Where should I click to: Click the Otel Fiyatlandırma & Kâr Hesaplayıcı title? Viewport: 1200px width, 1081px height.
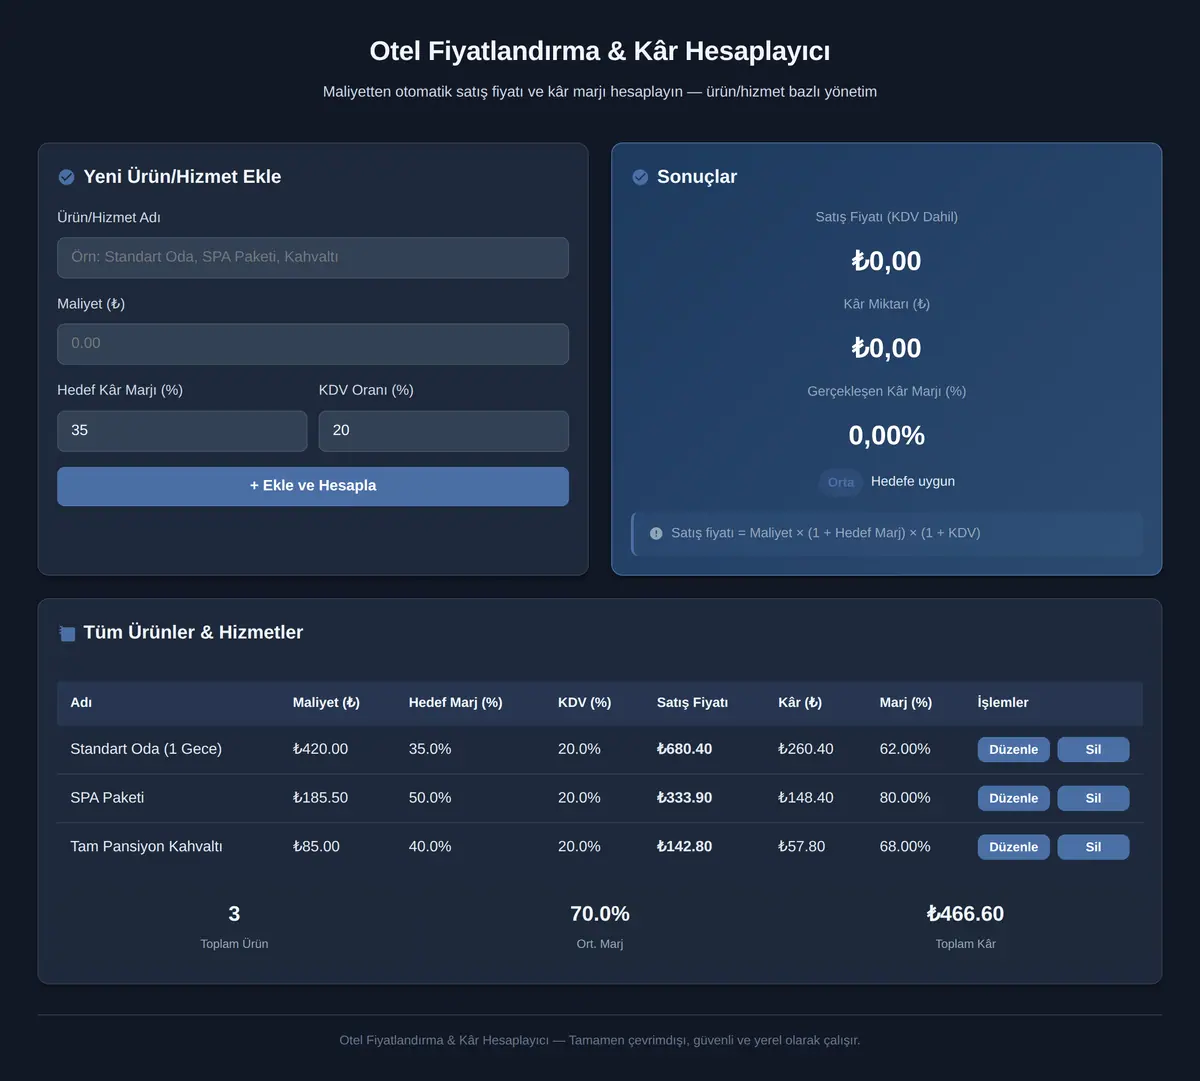[x=600, y=51]
